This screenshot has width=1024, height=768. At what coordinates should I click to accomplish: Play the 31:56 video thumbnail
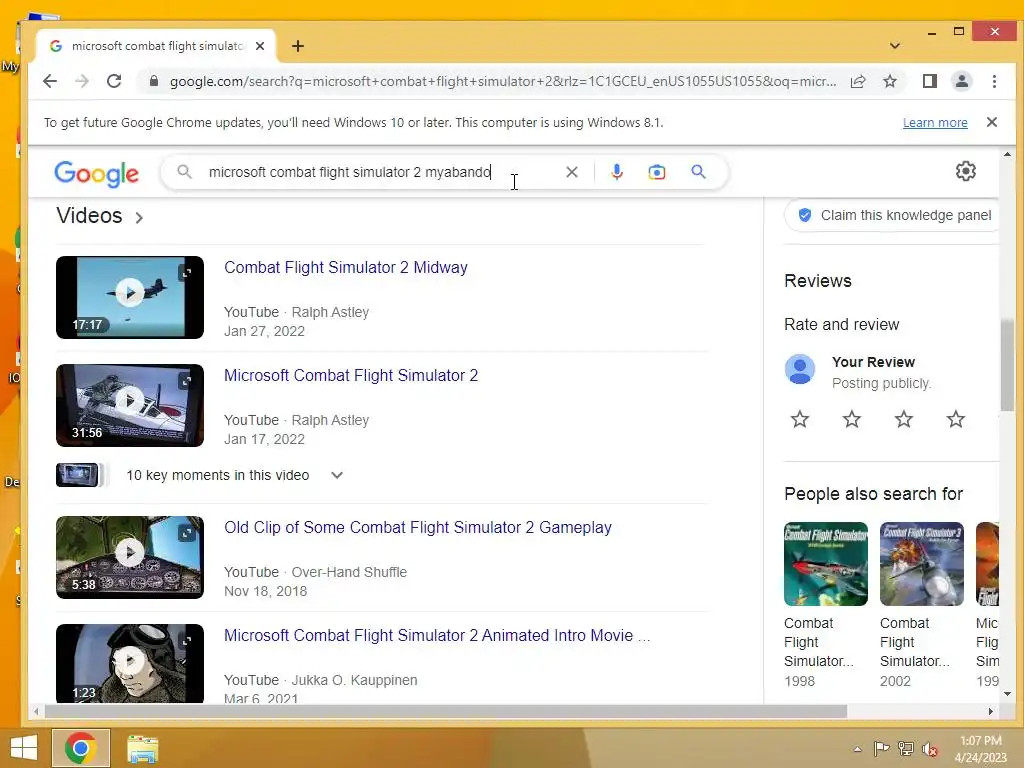[x=130, y=406]
